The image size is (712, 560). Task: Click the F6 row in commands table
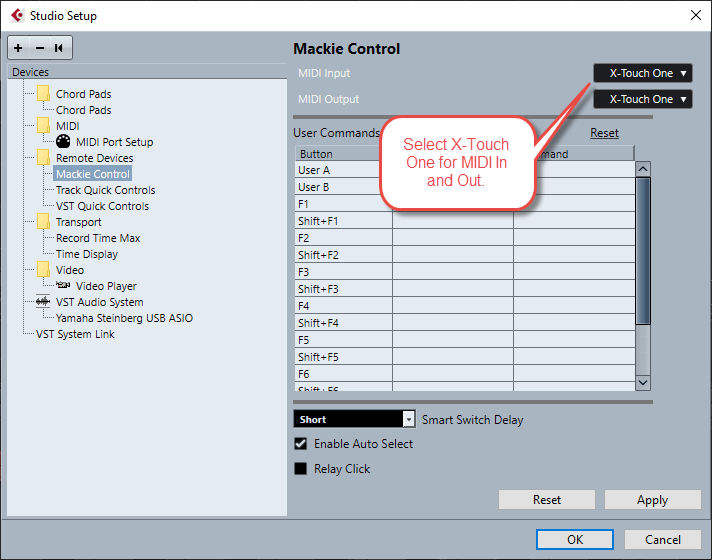tap(465, 374)
